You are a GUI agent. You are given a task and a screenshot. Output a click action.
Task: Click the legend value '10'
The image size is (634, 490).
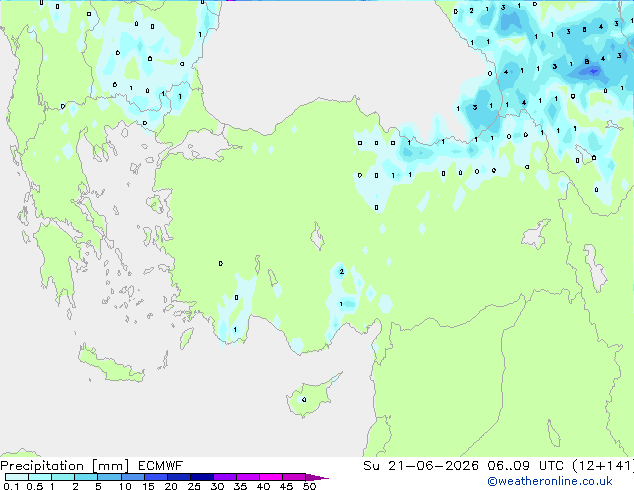[x=125, y=486]
